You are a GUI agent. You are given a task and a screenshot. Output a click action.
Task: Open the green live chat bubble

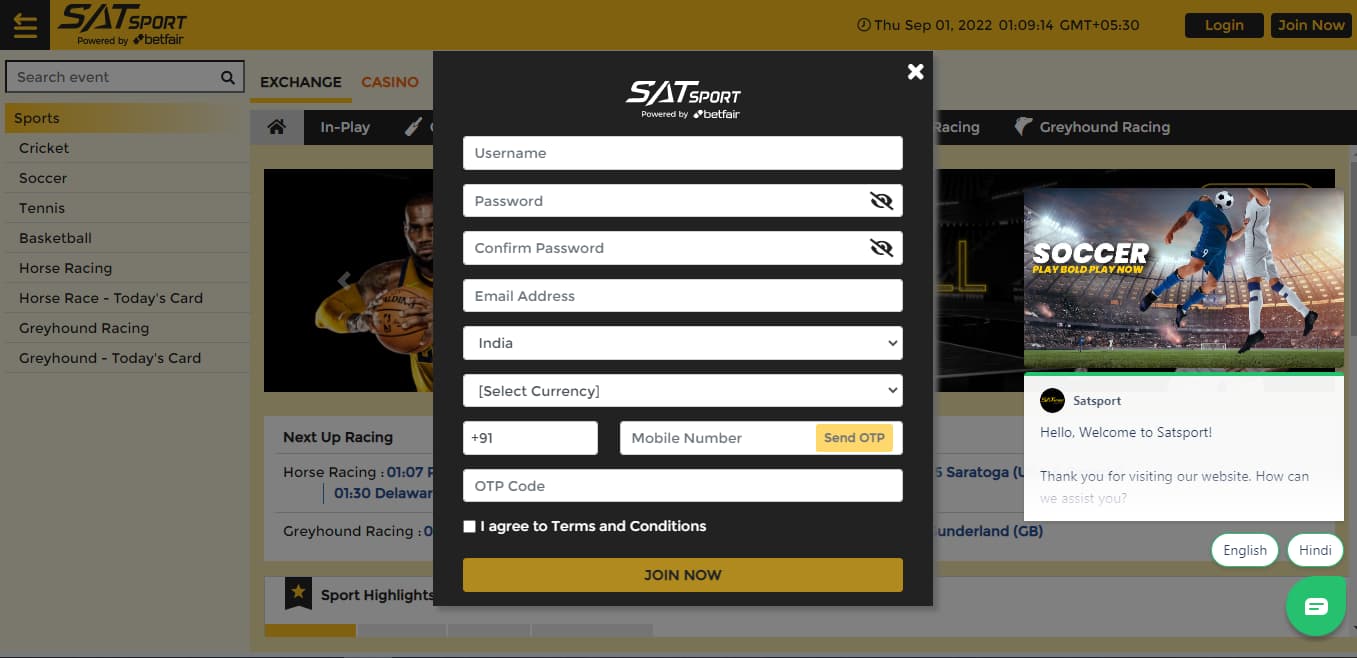pyautogui.click(x=1316, y=606)
